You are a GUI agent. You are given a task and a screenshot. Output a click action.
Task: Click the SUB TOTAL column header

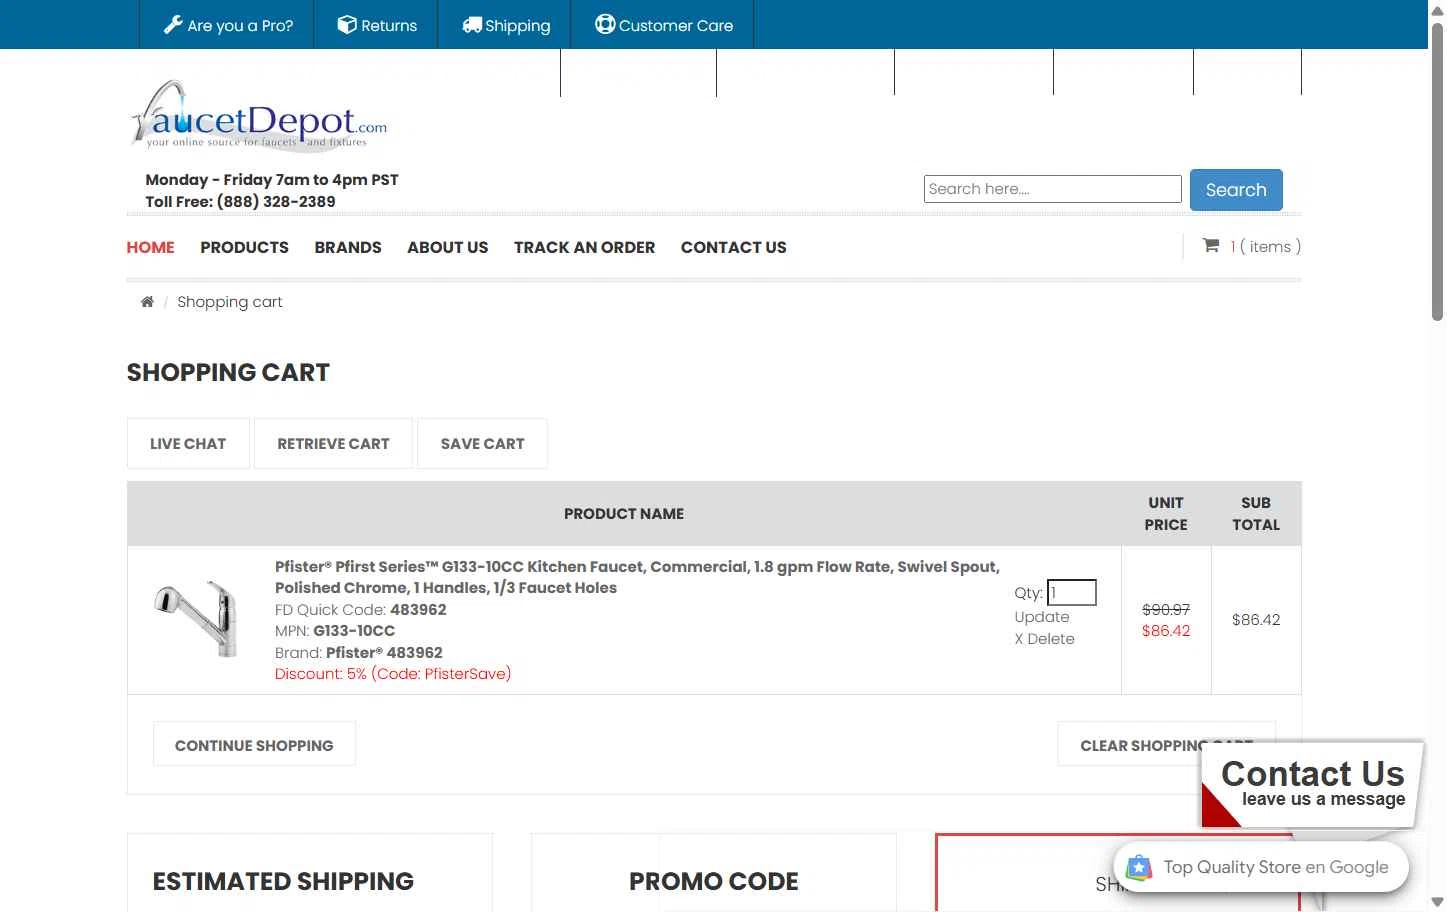coord(1256,514)
